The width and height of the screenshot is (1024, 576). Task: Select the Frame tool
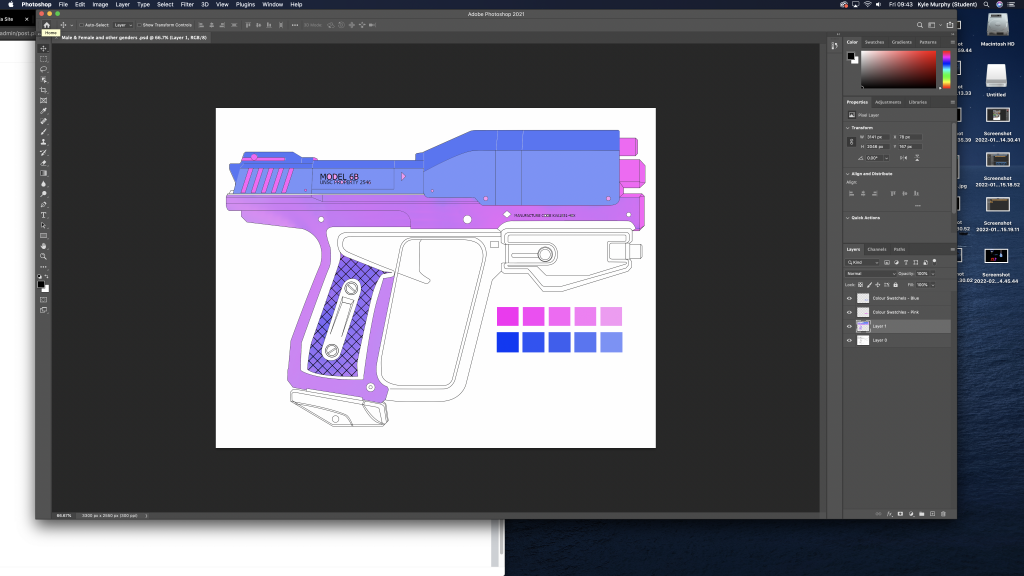click(44, 101)
